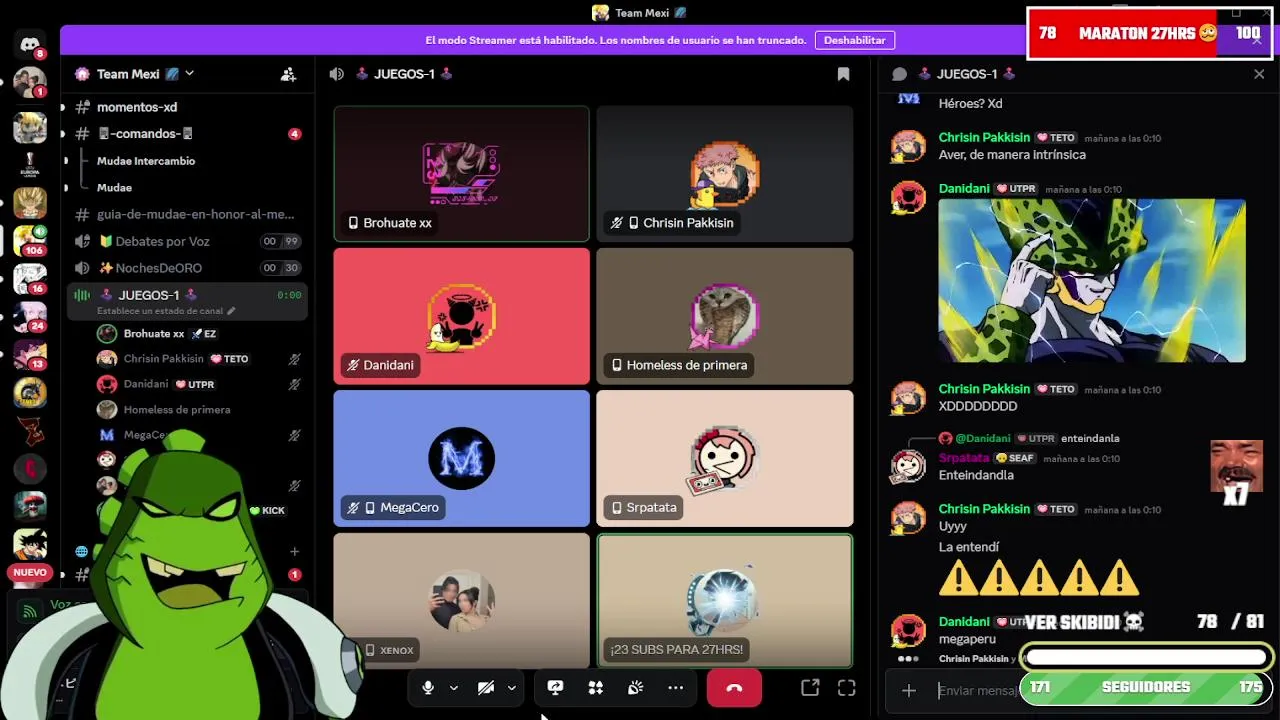
Task: Pop out the voice call window
Action: click(810, 688)
